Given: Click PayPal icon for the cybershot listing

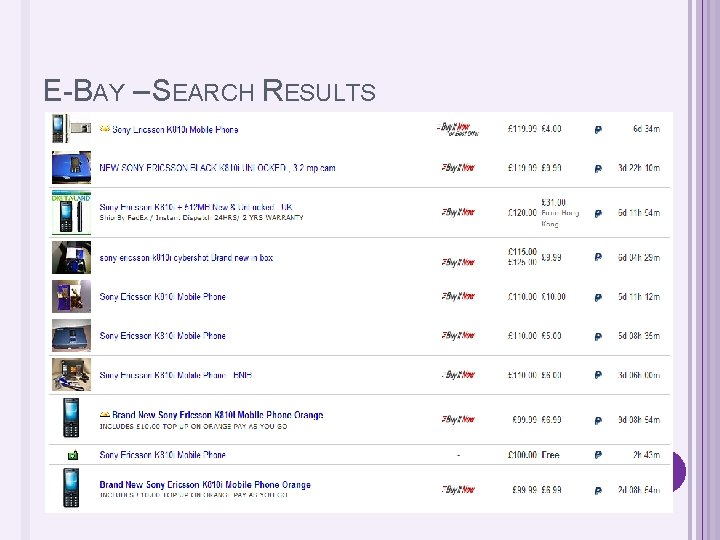Looking at the screenshot, I should [x=598, y=257].
